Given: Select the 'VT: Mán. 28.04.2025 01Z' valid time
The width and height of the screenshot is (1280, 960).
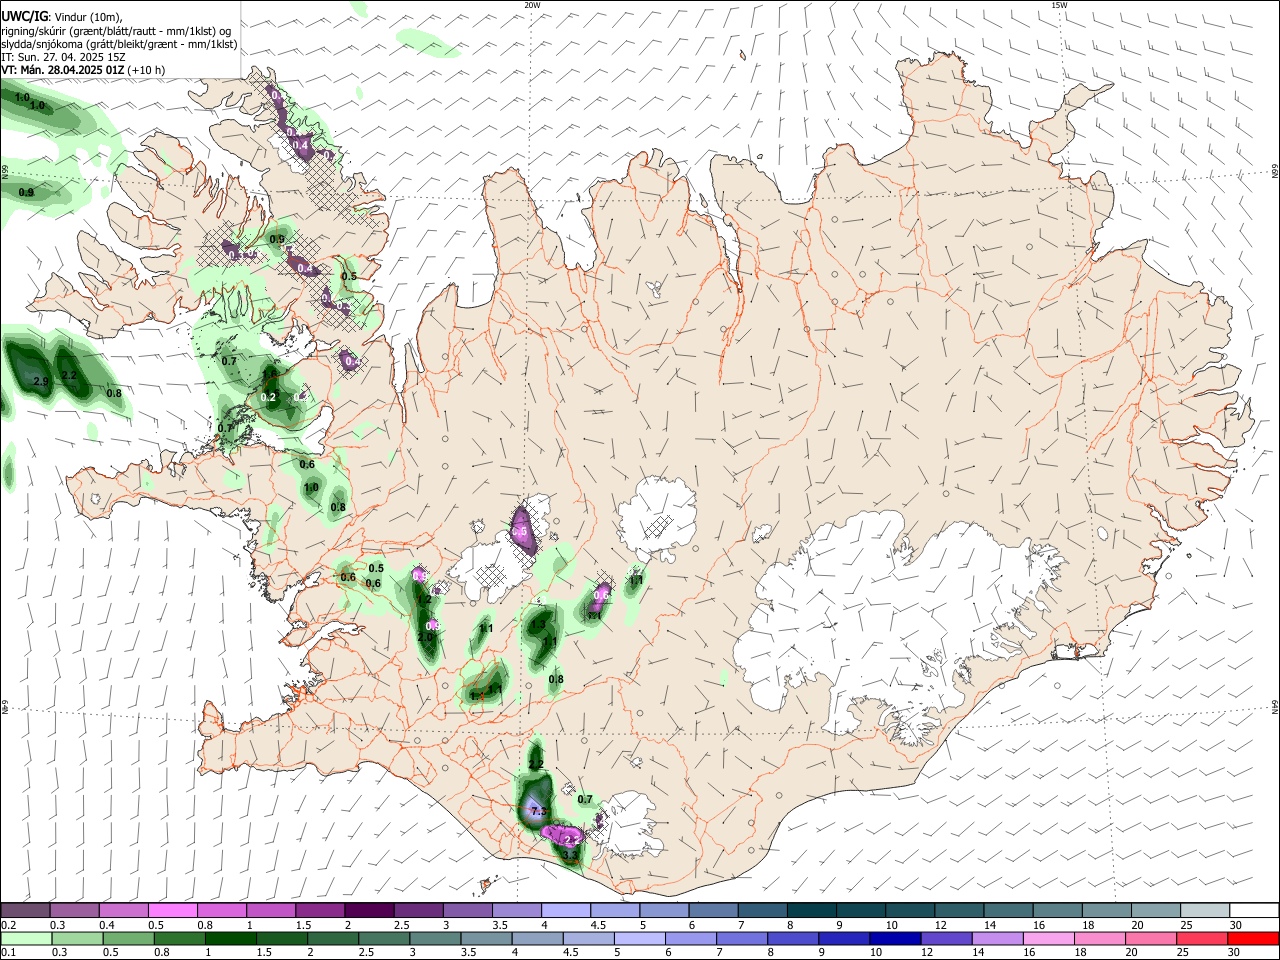Looking at the screenshot, I should coord(63,70).
